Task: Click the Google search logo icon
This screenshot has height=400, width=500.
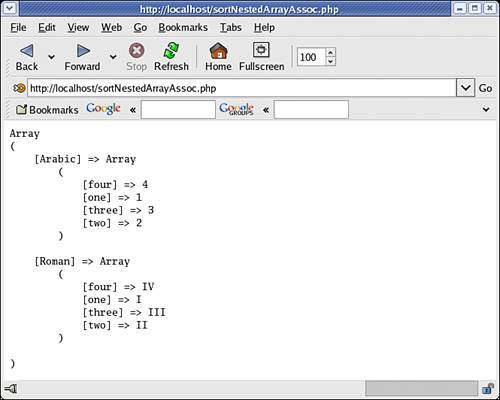Action: (x=103, y=109)
